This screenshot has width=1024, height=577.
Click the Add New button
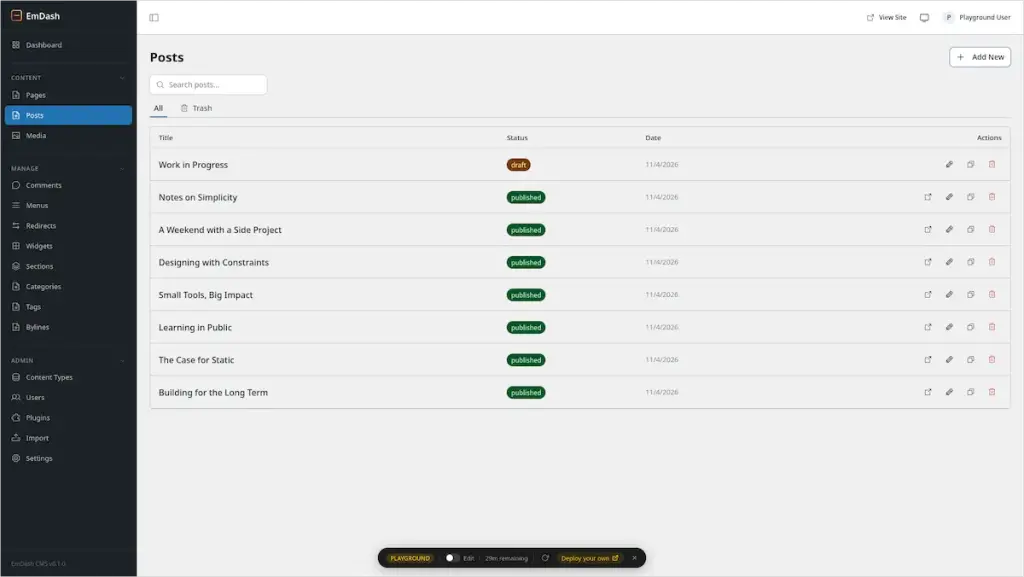(x=980, y=57)
